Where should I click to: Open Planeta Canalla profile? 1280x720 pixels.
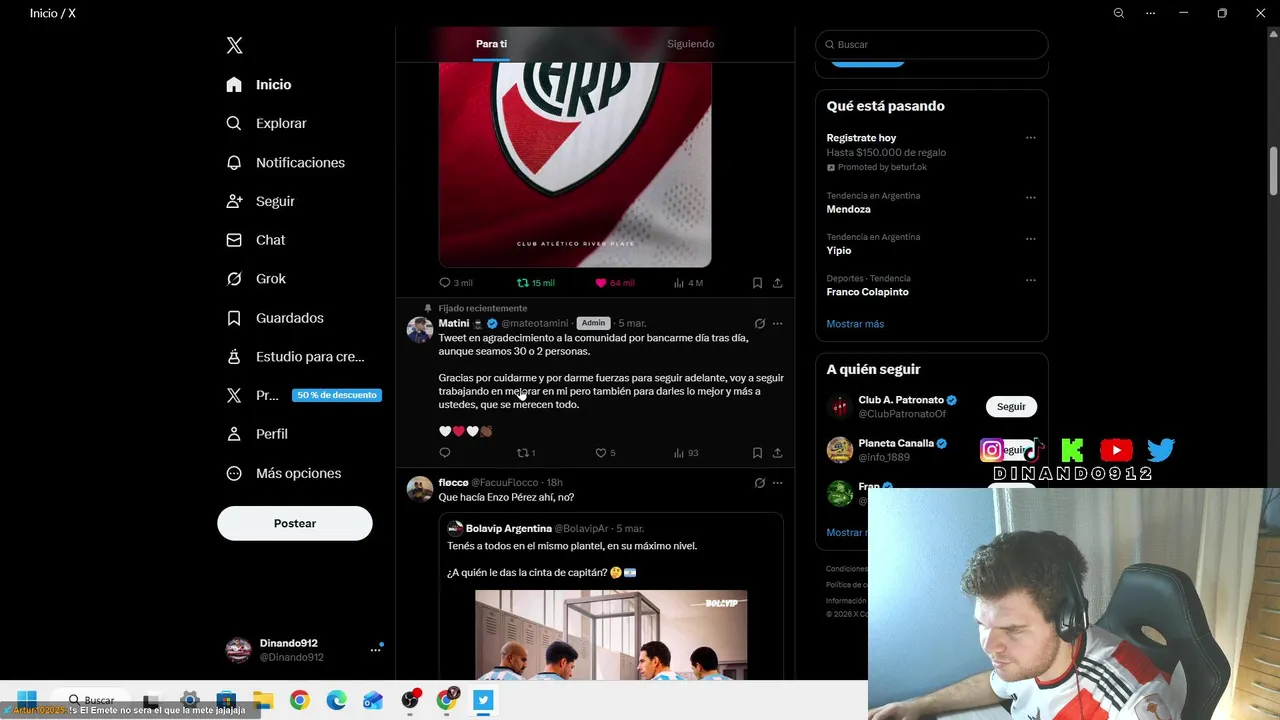click(x=895, y=443)
